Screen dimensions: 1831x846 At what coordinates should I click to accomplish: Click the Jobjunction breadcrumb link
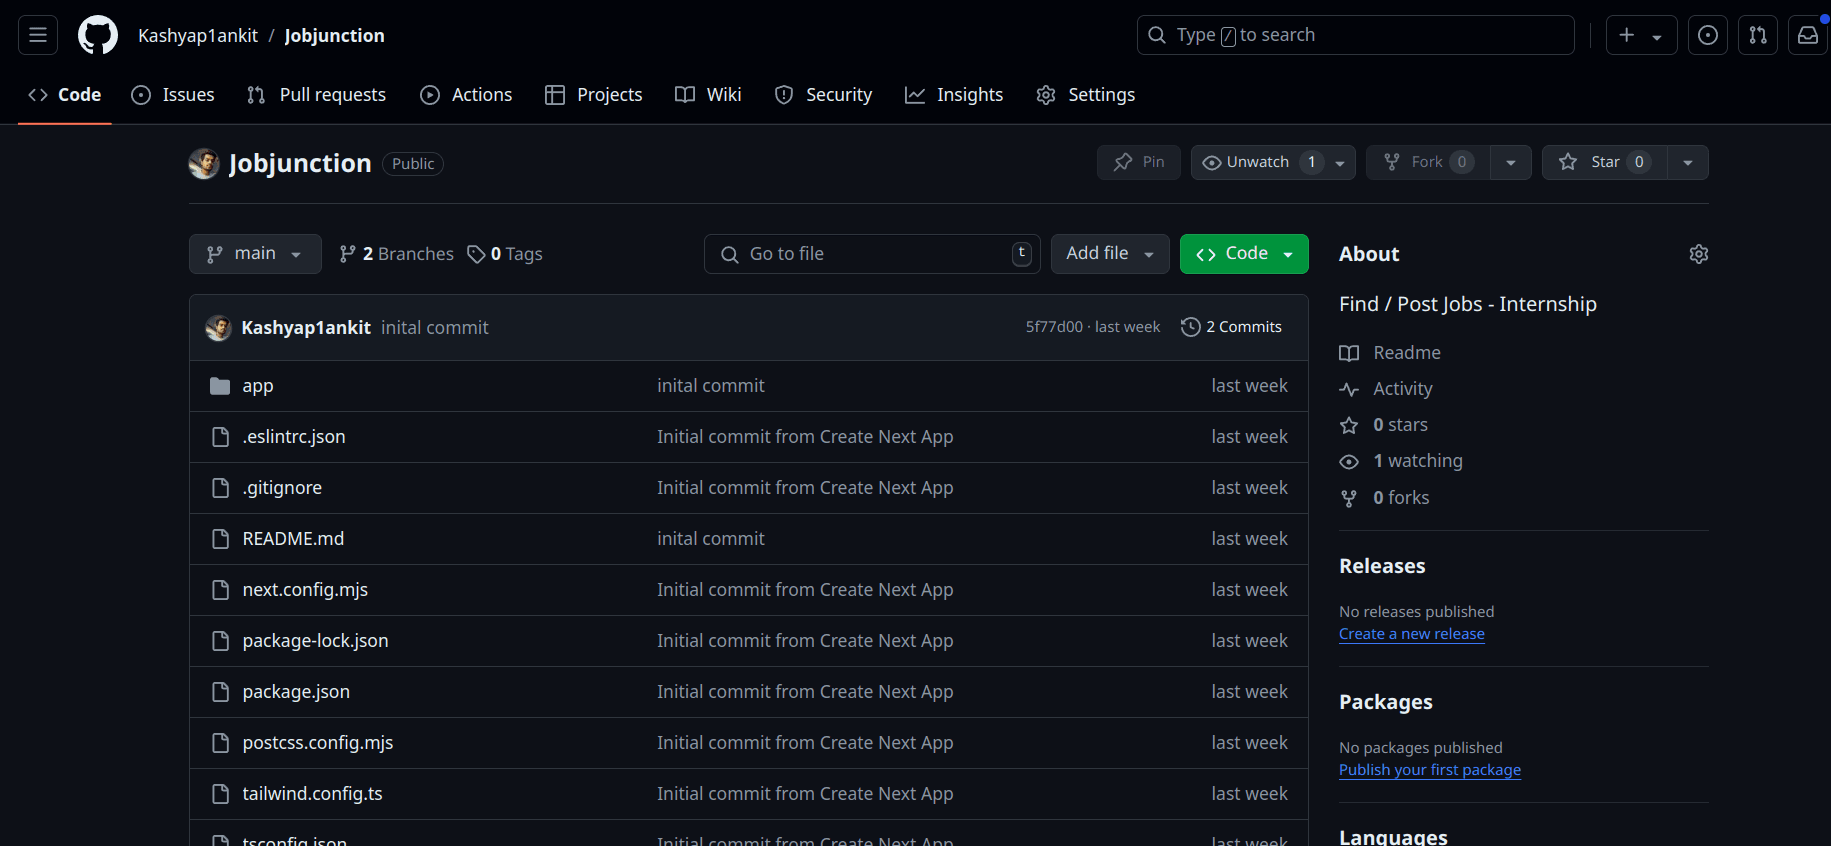click(x=334, y=36)
